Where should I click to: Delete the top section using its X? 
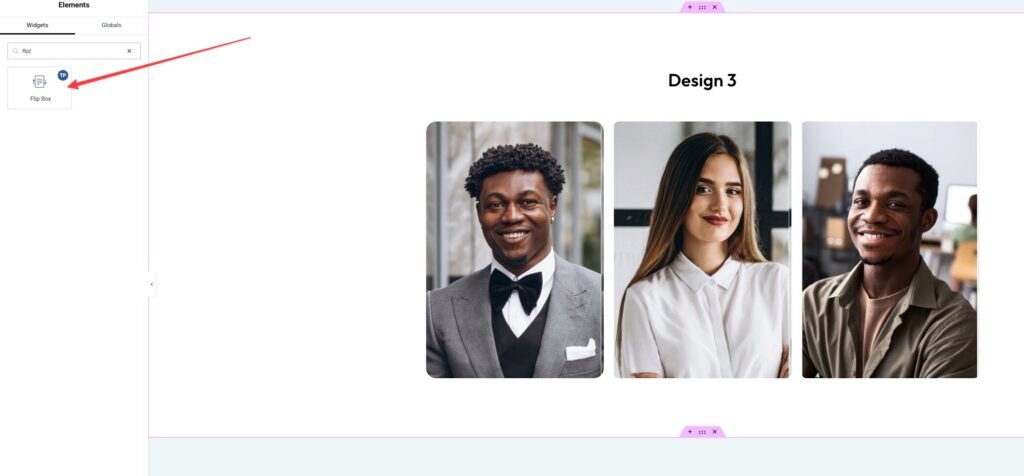(715, 7)
